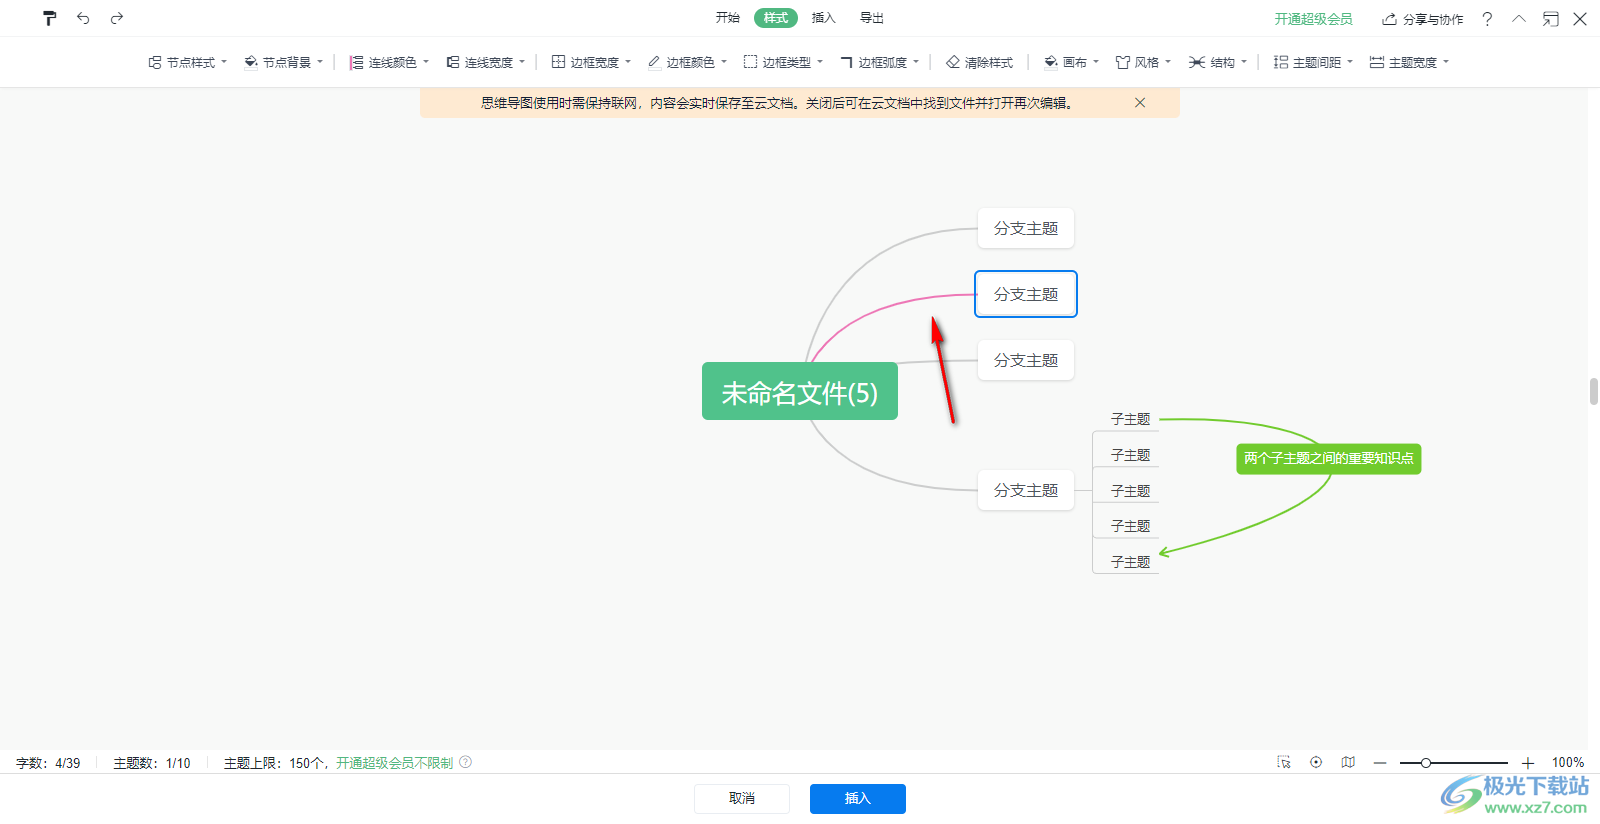The image size is (1600, 824).
Task: Expand the 边框类型 dropdown arrow
Action: (x=820, y=62)
